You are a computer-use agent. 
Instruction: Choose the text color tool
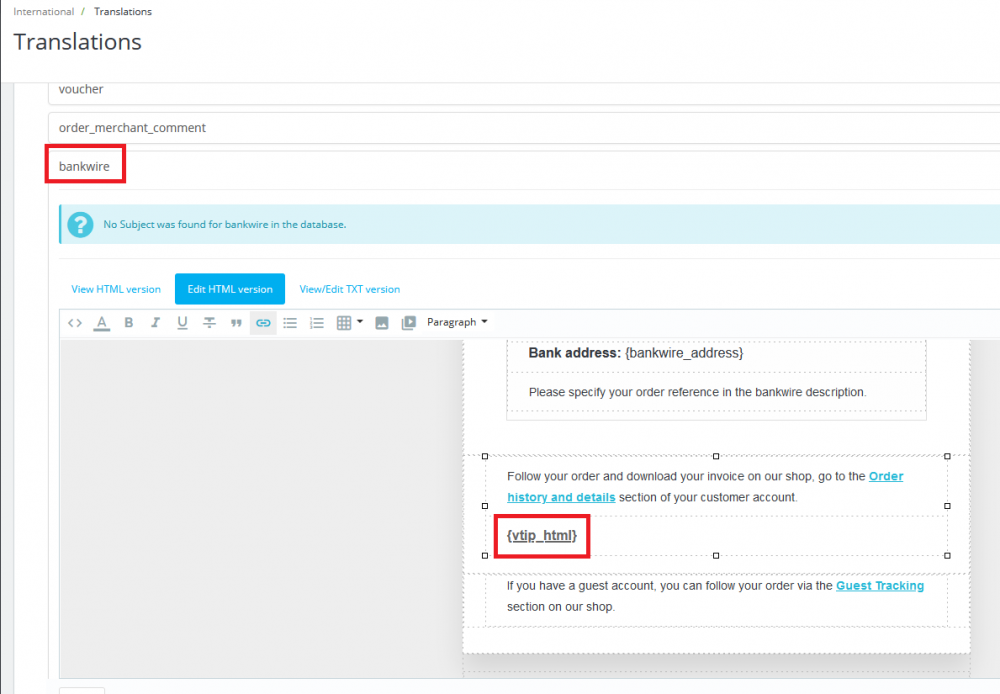pos(101,323)
